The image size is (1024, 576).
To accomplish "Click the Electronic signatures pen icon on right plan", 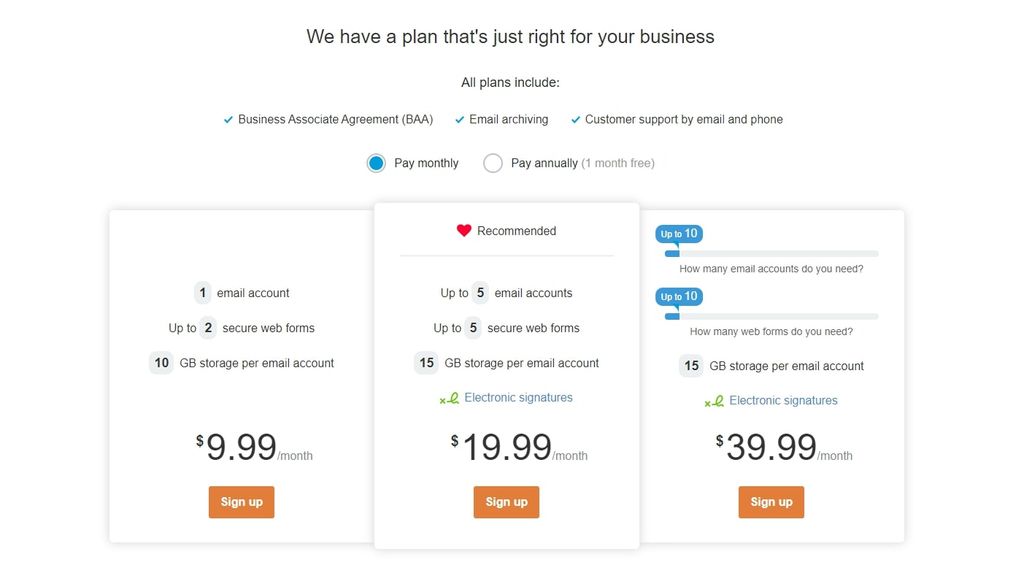I will (x=713, y=400).
